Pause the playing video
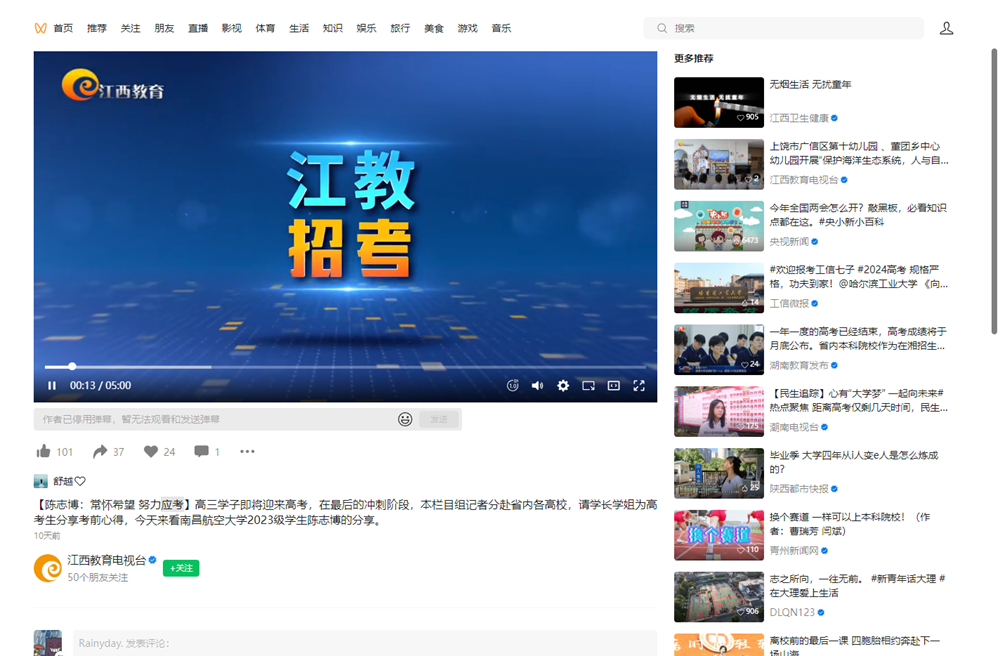Screen dimensions: 1000x656 pyautogui.click(x=51, y=385)
